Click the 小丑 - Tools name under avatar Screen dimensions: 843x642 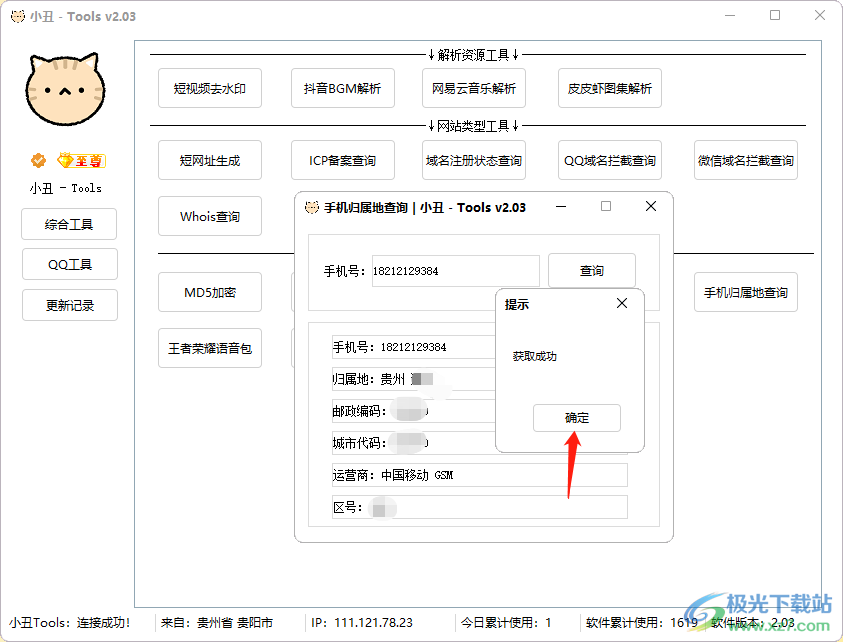(66, 188)
